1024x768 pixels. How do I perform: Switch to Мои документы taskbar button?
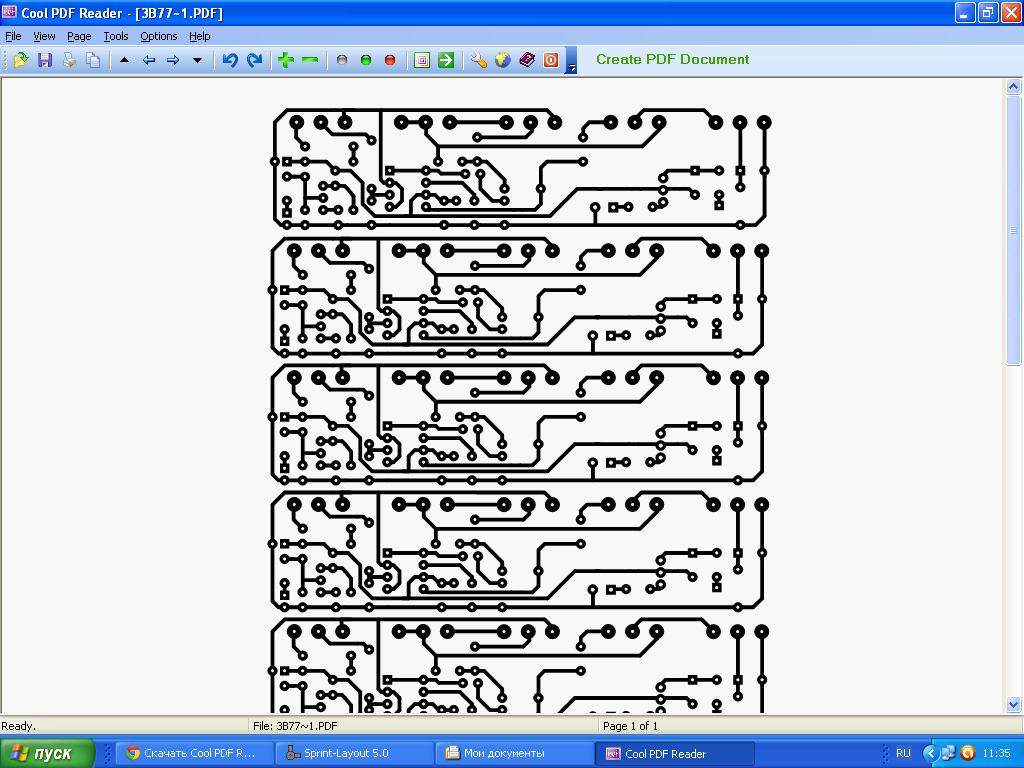(x=513, y=753)
